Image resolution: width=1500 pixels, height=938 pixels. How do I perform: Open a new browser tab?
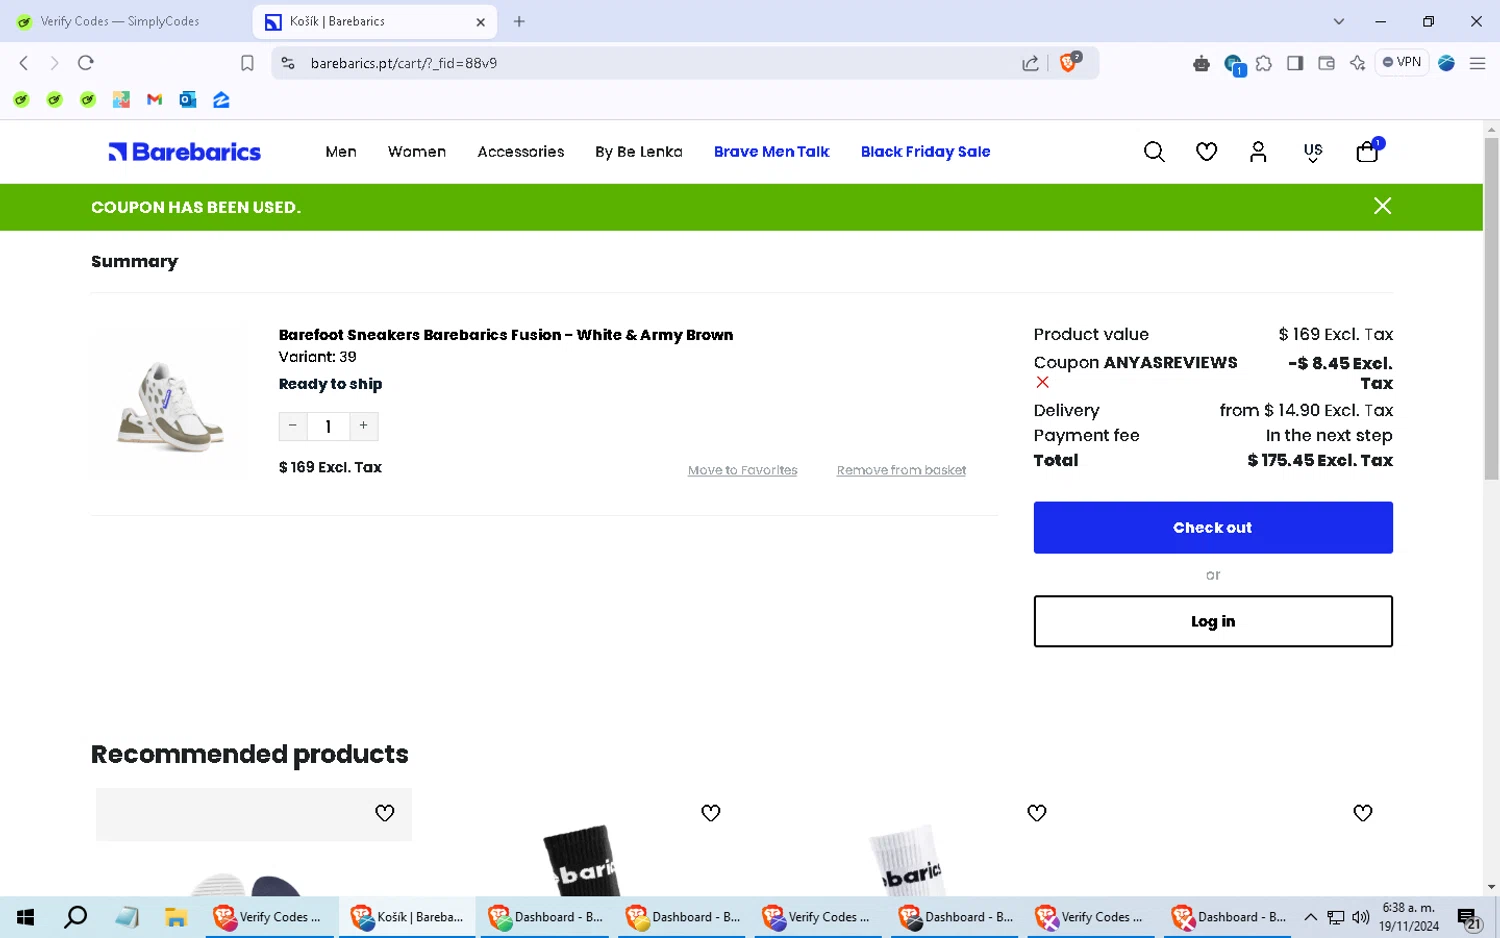[x=519, y=21]
